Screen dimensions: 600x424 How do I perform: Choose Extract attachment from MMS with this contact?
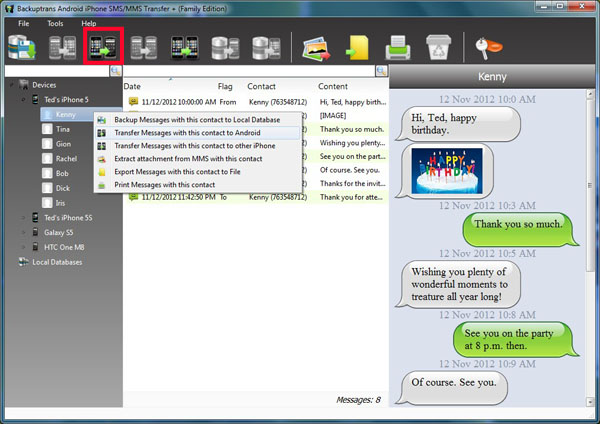coord(197,159)
